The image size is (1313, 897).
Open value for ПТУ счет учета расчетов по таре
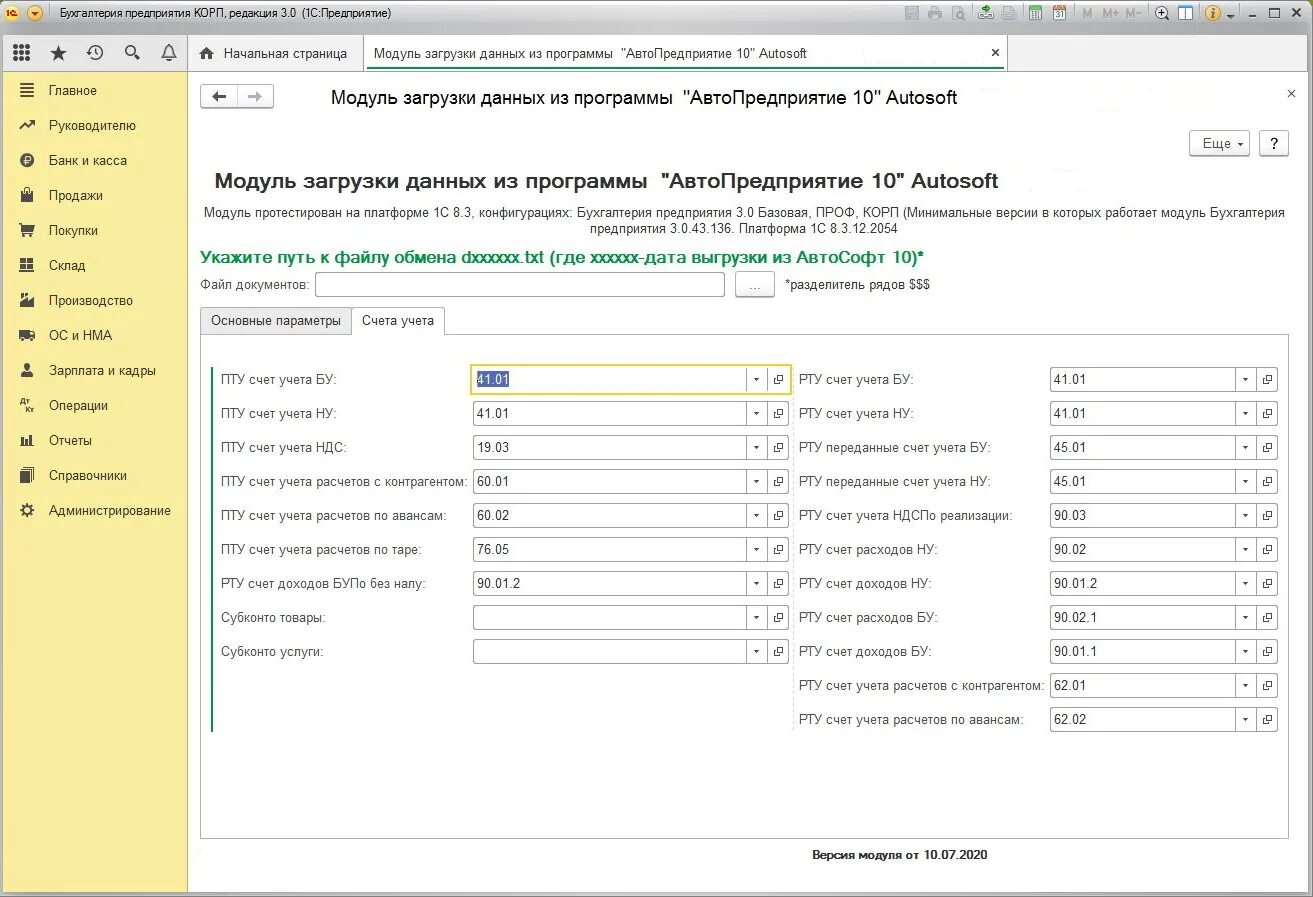(779, 550)
